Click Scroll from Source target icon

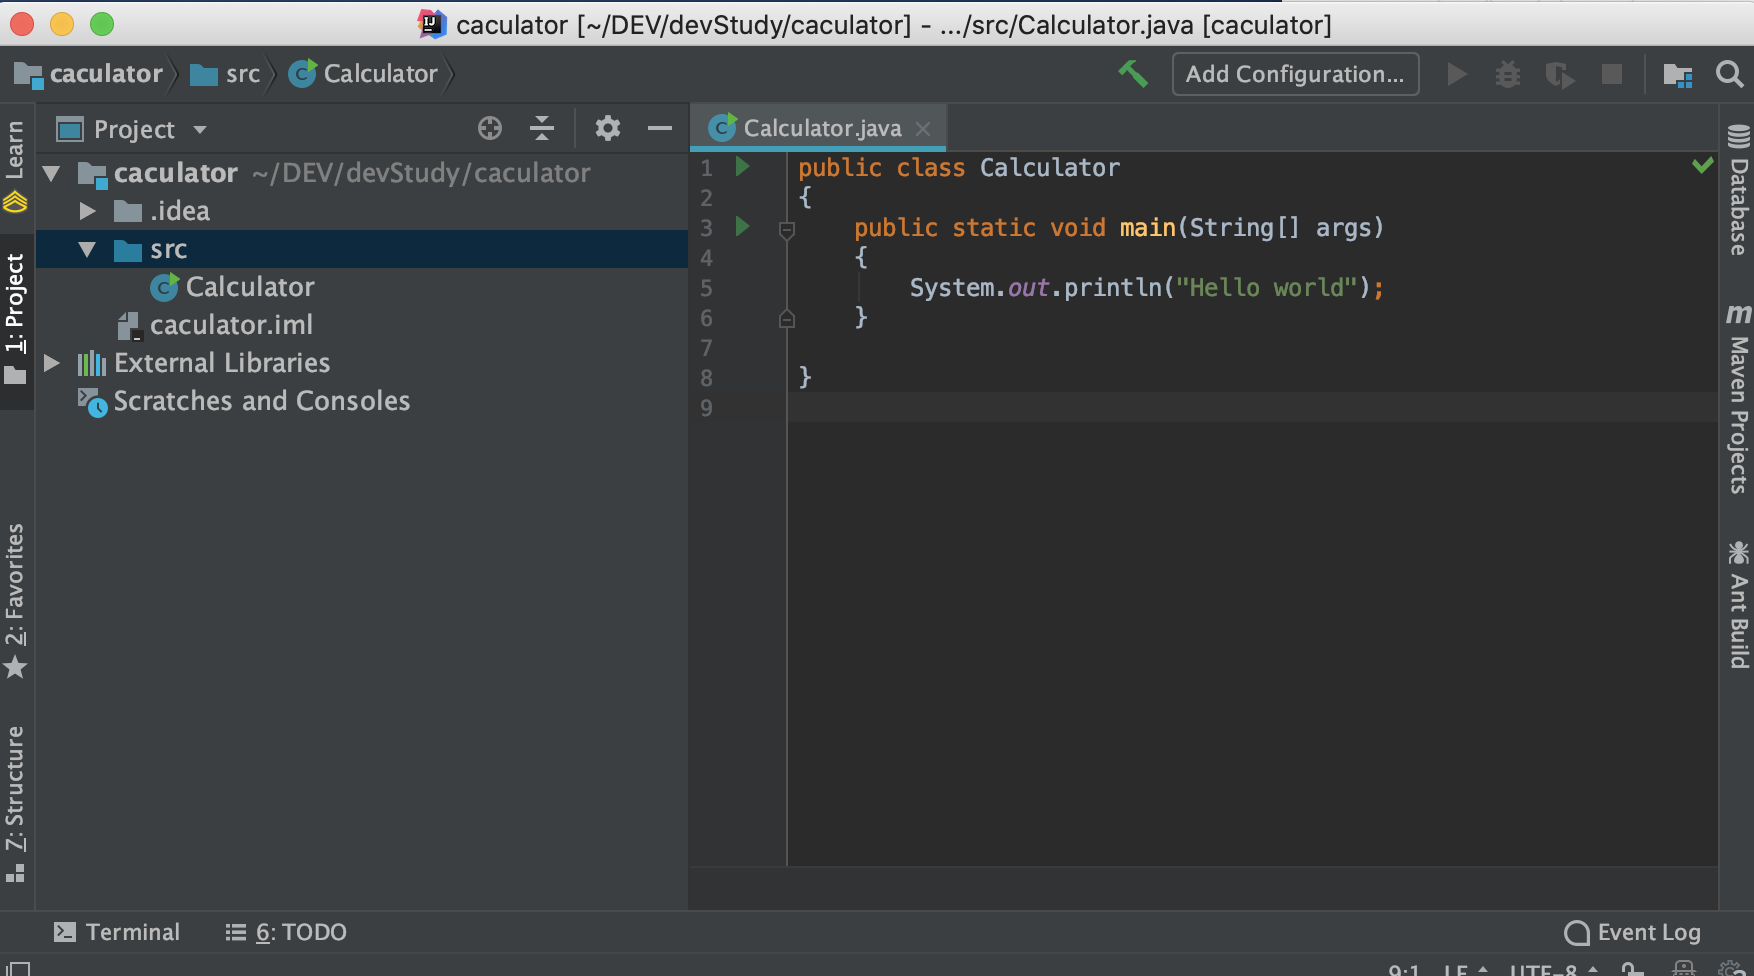(490, 128)
